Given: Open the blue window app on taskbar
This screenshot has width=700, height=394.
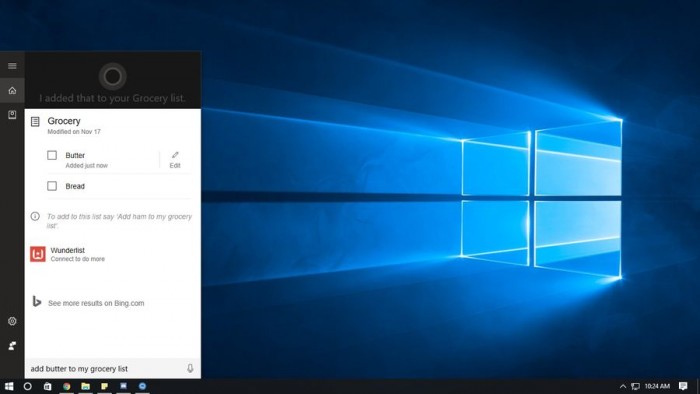Looking at the screenshot, I should pos(124,386).
